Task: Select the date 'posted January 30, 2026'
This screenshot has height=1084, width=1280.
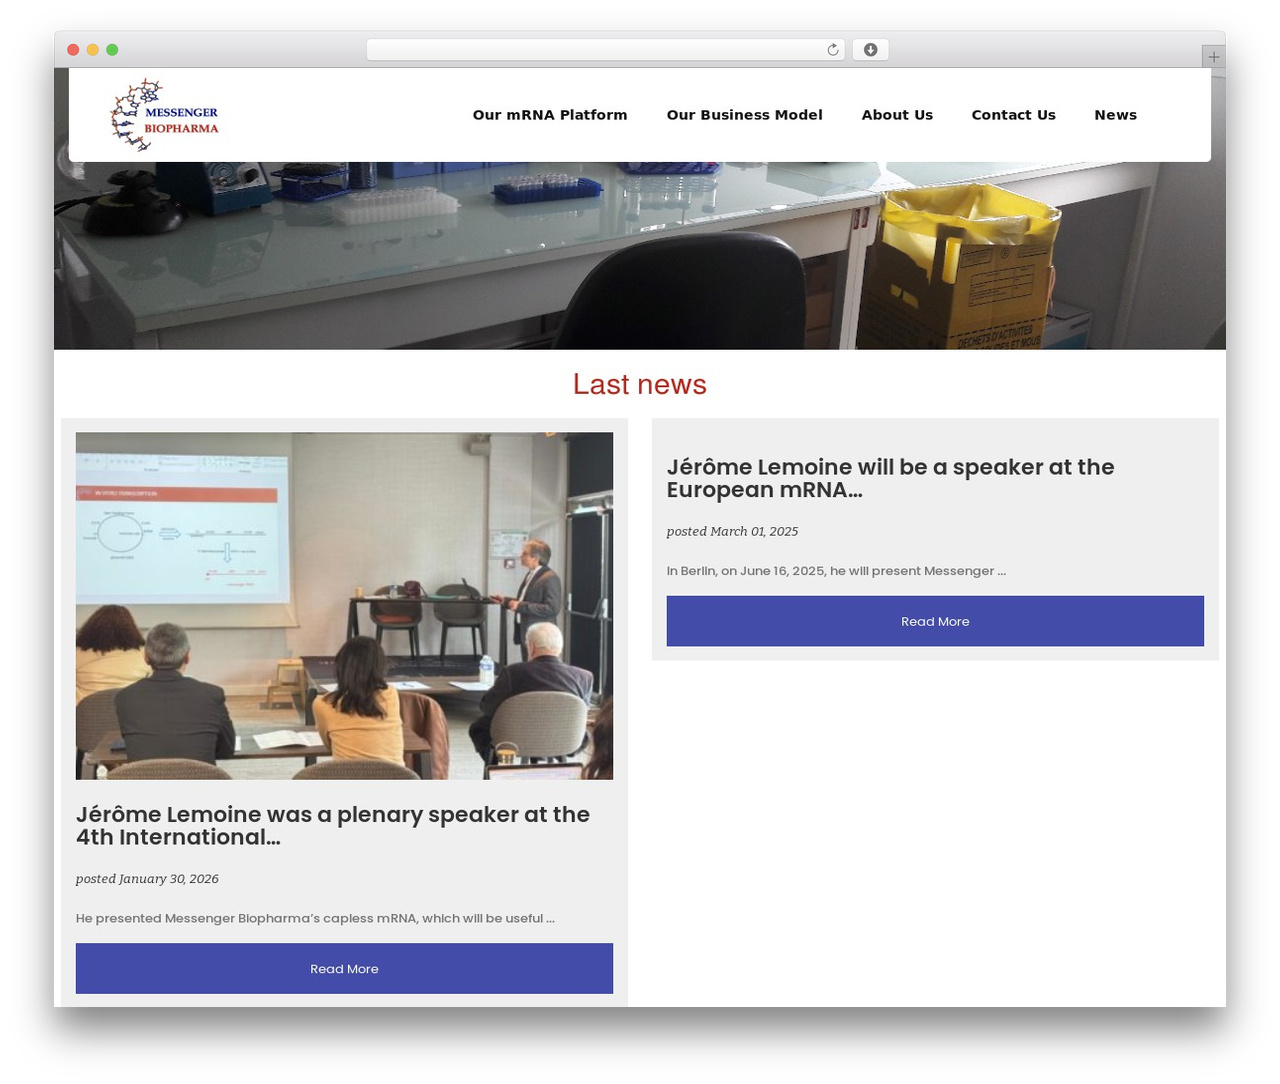Action: [147, 879]
